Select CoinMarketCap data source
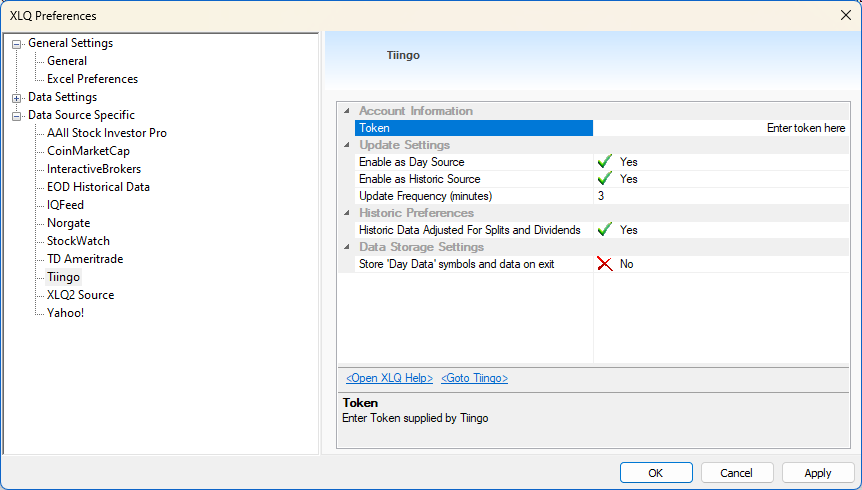 coord(89,151)
